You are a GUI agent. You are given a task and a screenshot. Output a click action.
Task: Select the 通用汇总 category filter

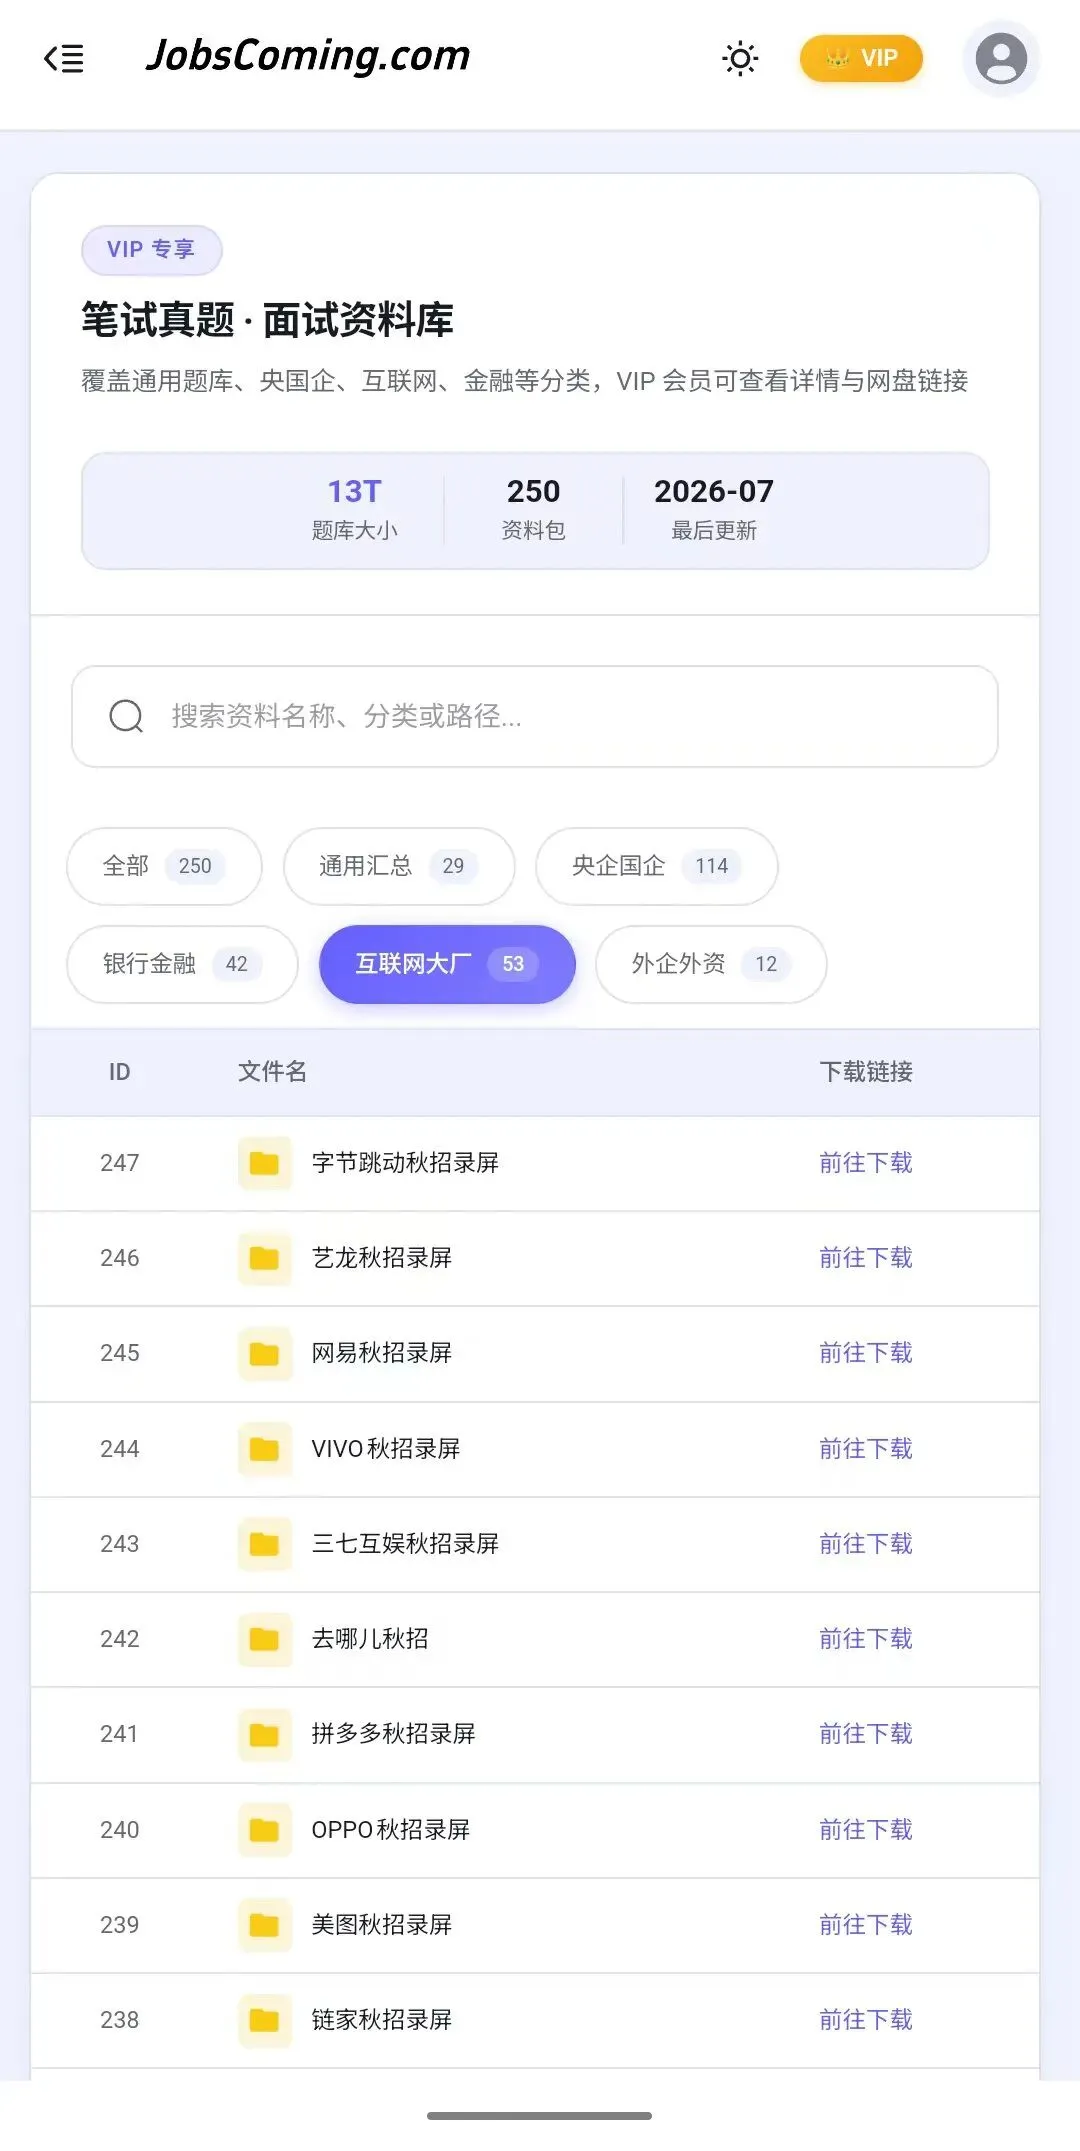pos(399,866)
